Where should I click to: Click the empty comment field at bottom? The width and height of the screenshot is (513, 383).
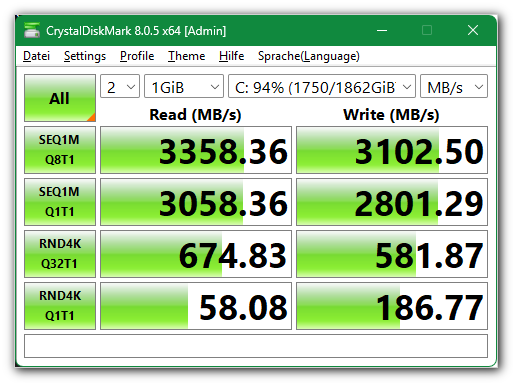(256, 346)
